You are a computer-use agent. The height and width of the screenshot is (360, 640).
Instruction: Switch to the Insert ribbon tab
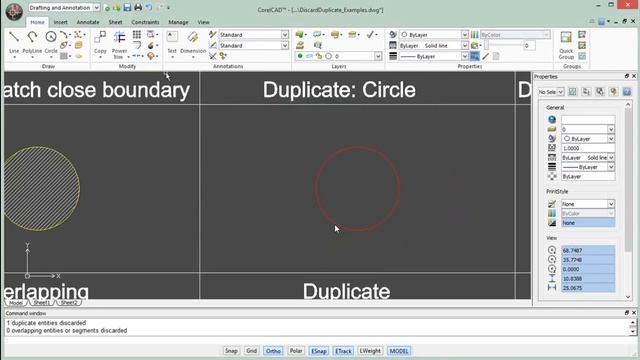click(60, 22)
